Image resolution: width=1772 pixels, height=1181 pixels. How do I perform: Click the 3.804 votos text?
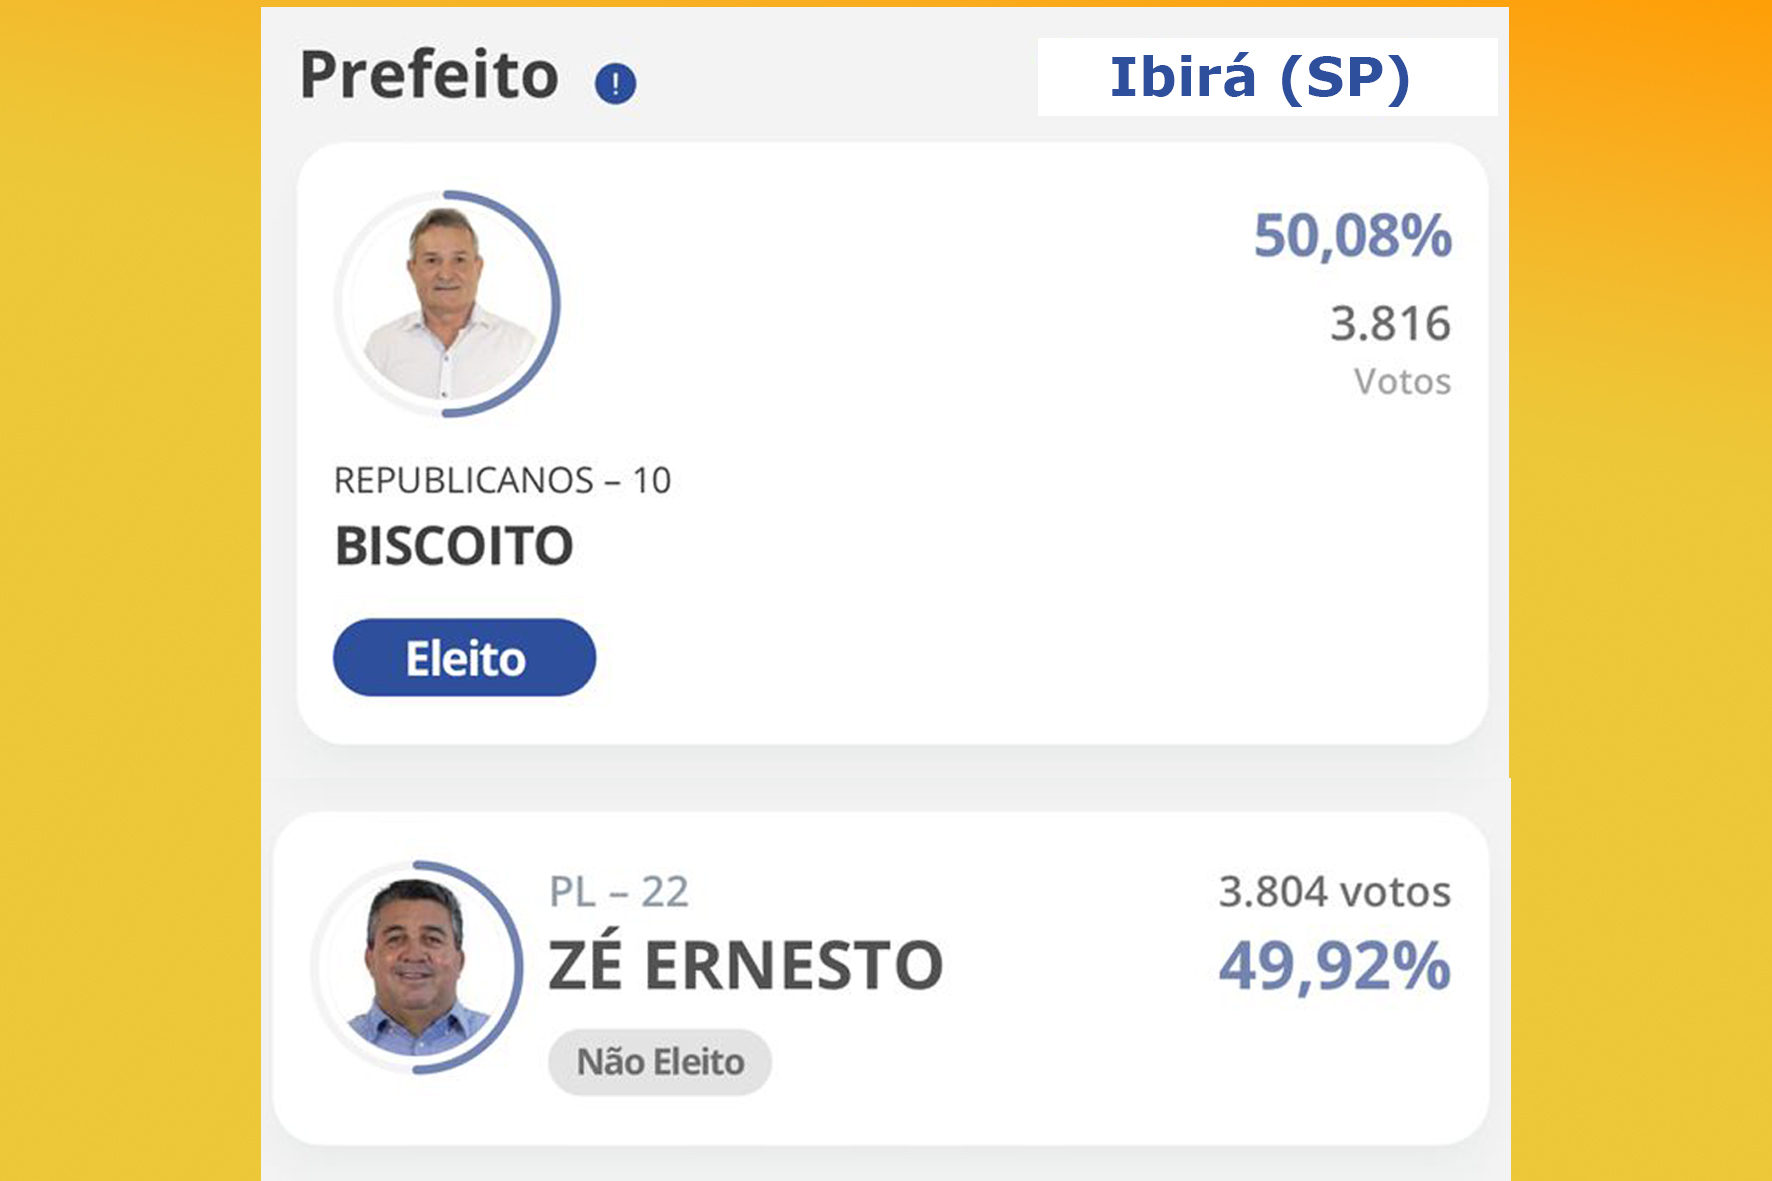coord(1335,891)
